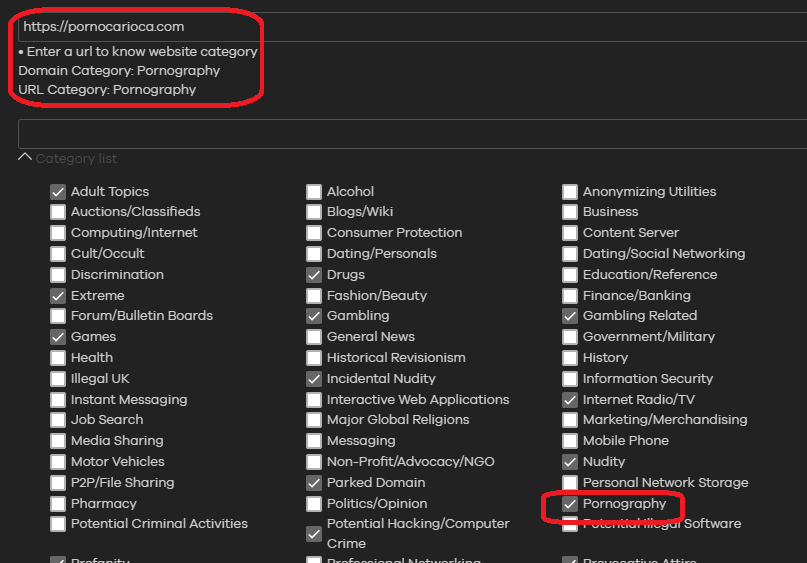
Task: Uncheck the Extreme category
Action: coord(58,296)
